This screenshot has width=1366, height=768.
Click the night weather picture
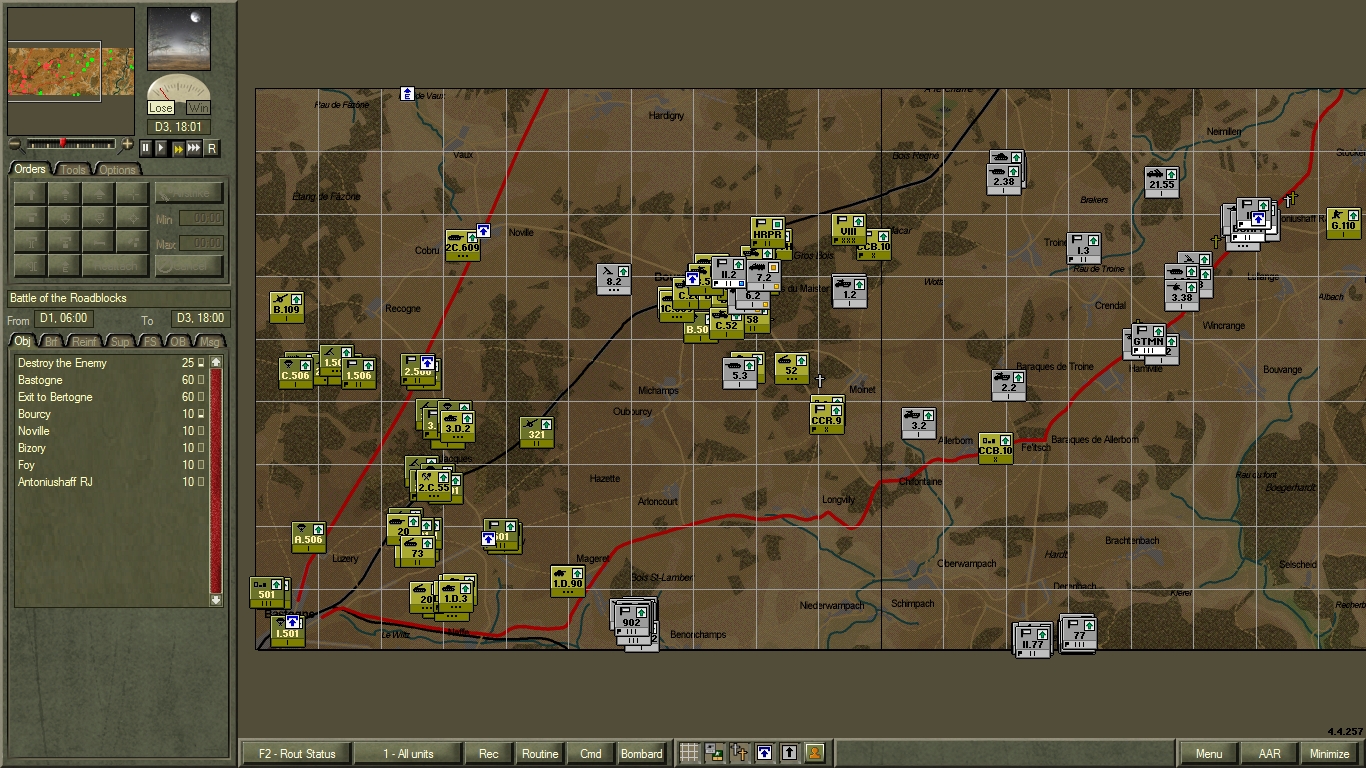(x=179, y=39)
